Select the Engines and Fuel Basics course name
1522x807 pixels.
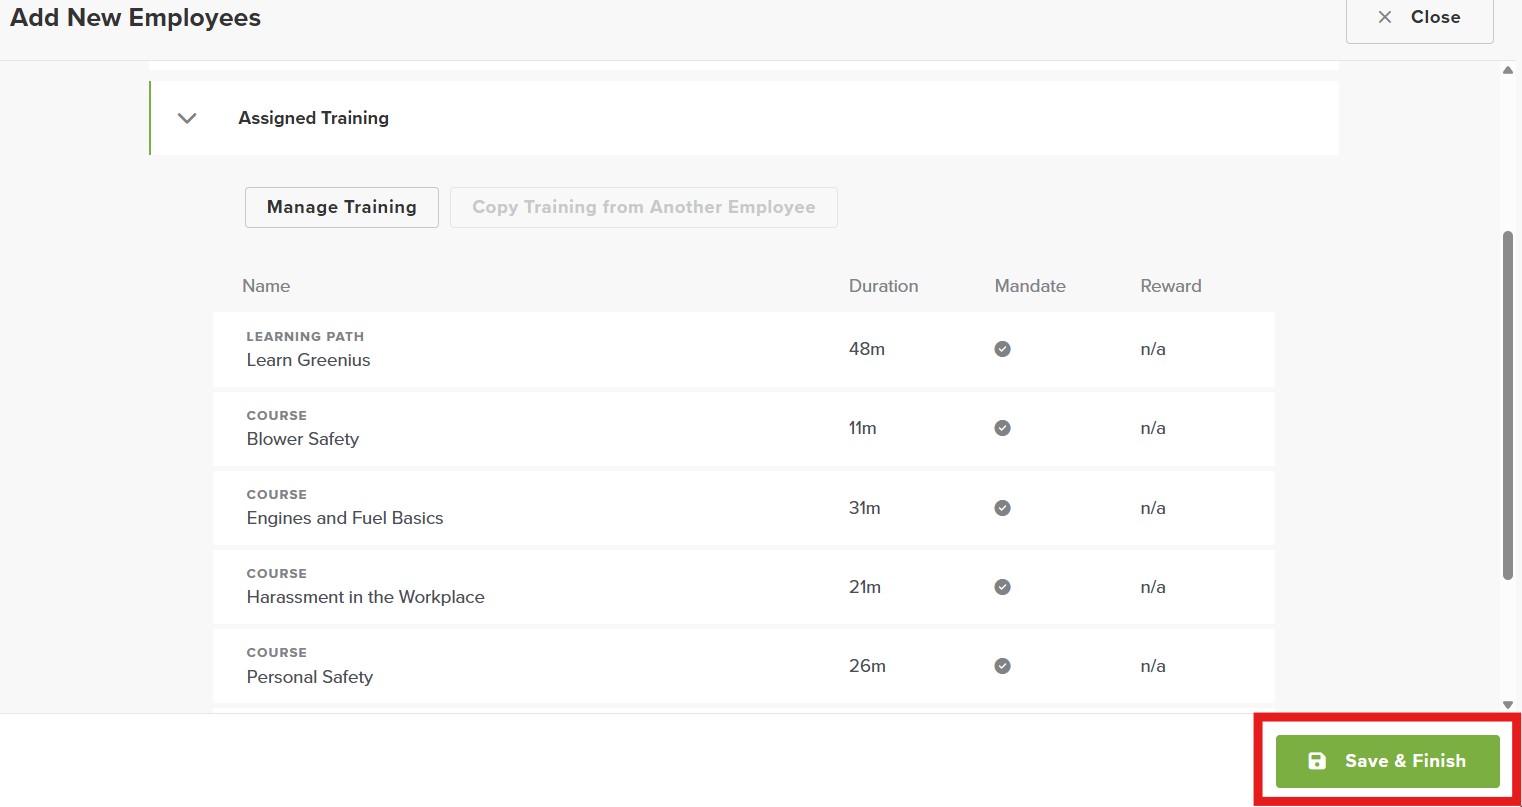(345, 518)
